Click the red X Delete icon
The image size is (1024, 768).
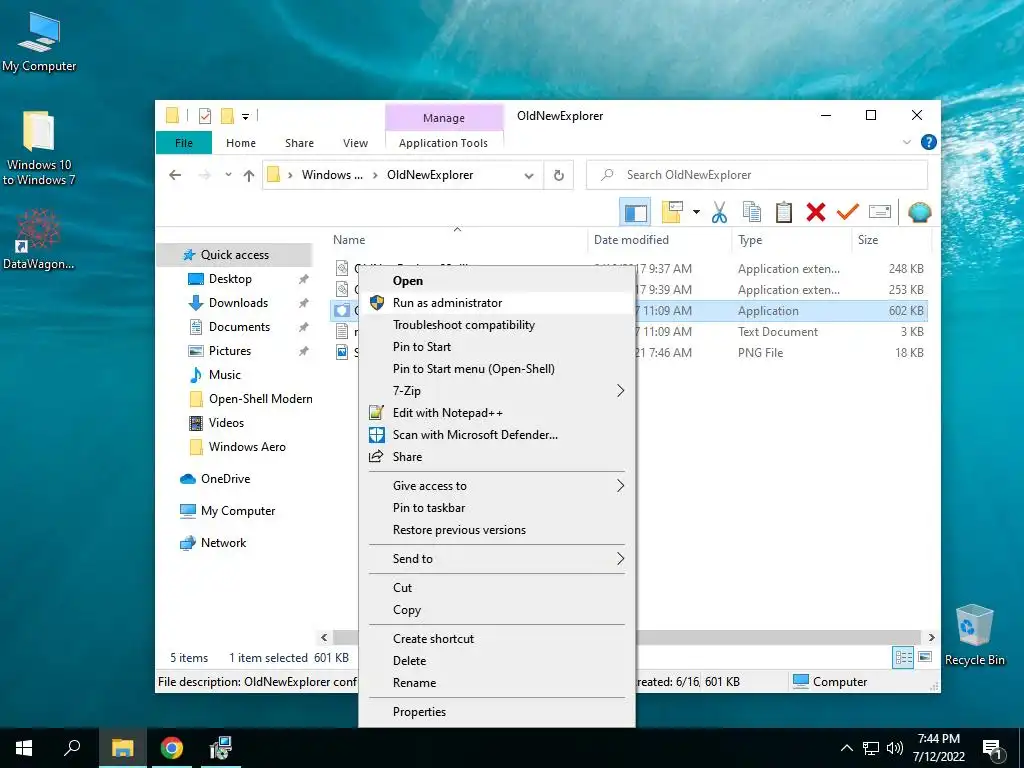(x=816, y=212)
